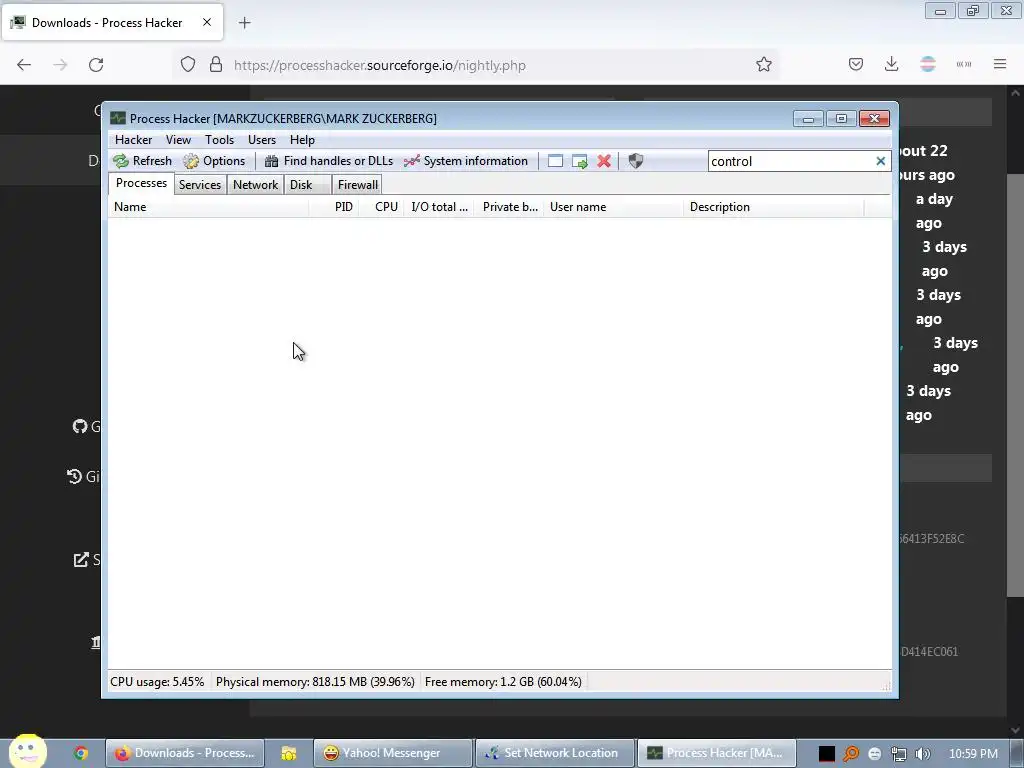Click the Firefox extension icon beside avatar

point(963,65)
